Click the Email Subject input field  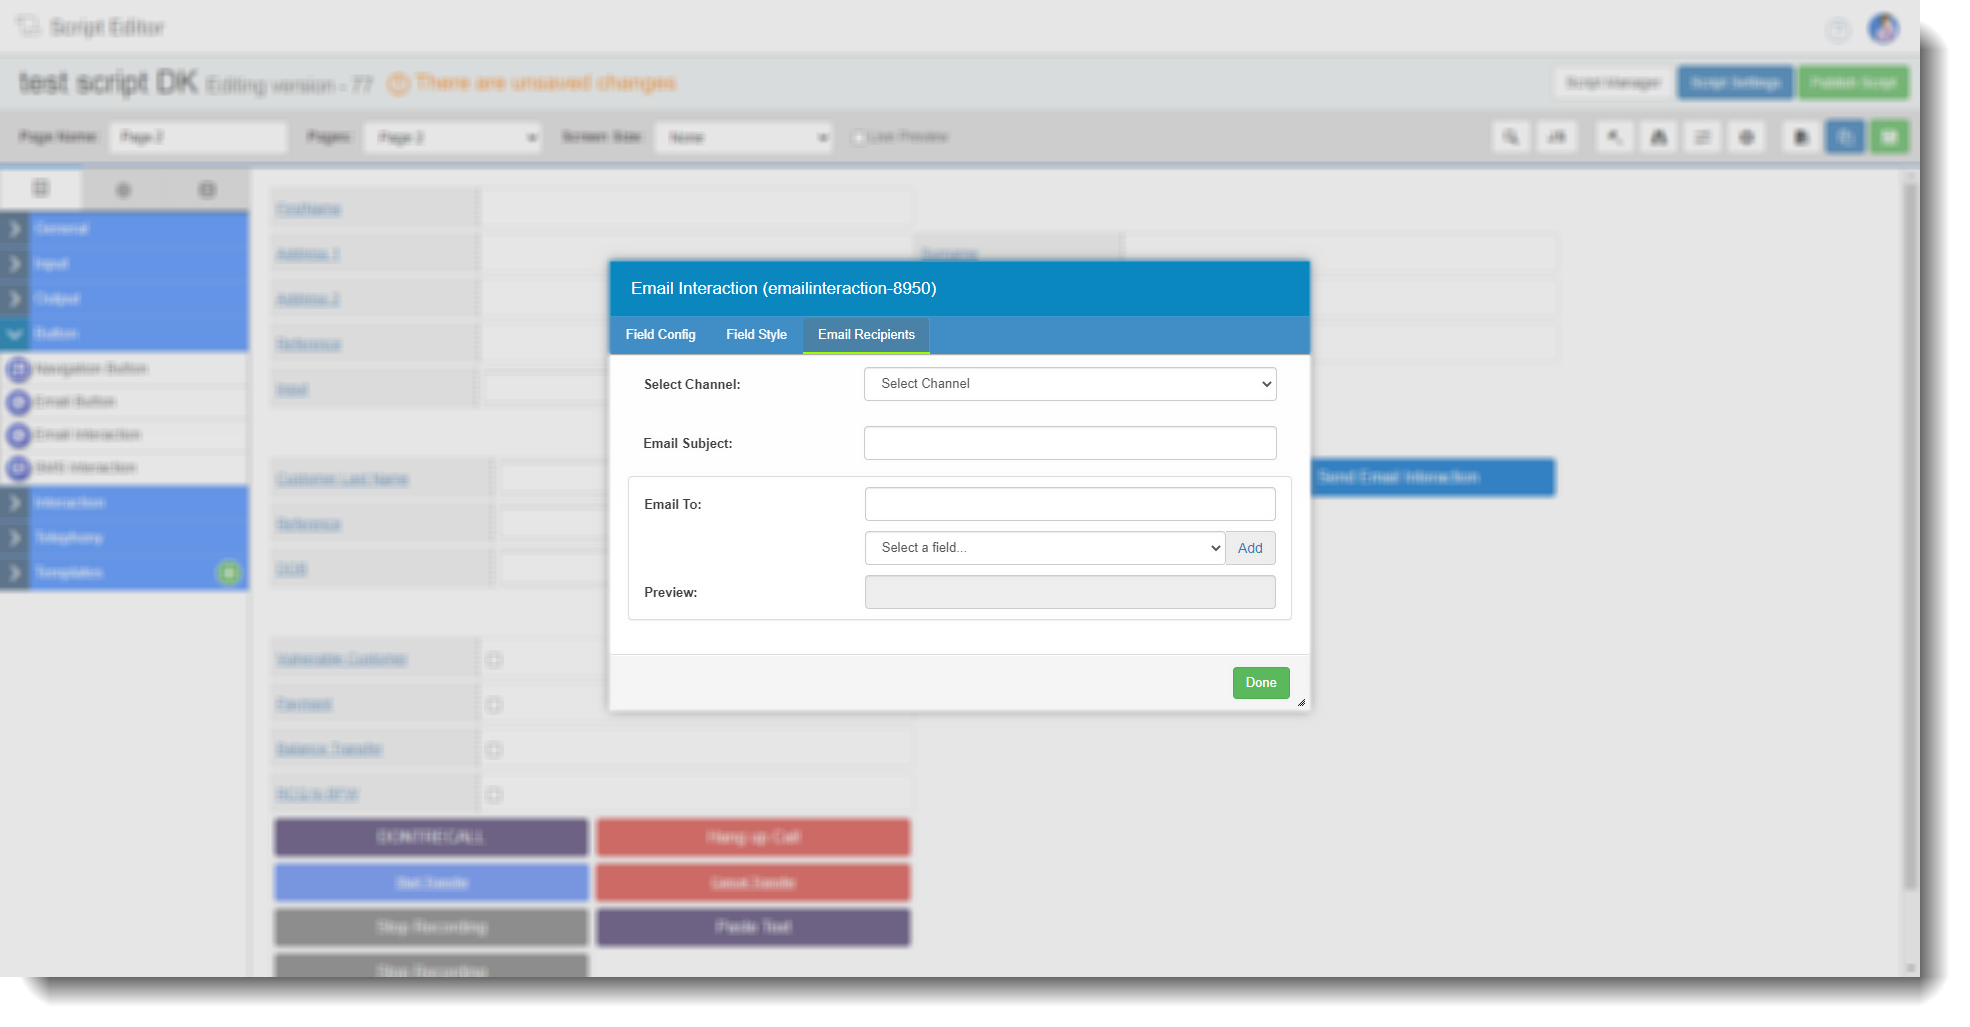[x=1070, y=443]
